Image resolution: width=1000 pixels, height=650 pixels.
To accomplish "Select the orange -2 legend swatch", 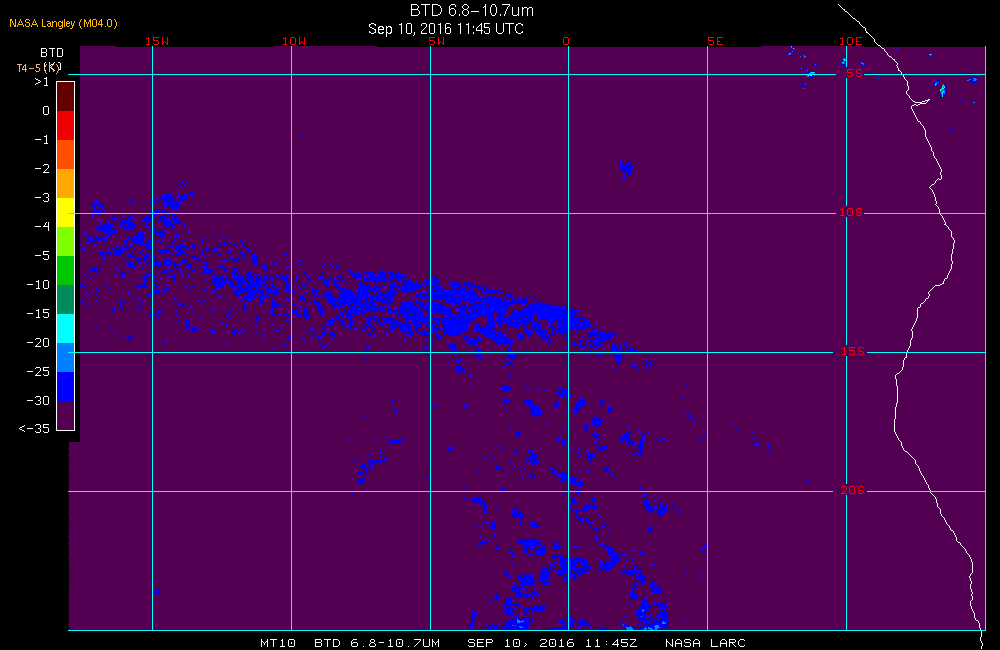I will (x=66, y=183).
